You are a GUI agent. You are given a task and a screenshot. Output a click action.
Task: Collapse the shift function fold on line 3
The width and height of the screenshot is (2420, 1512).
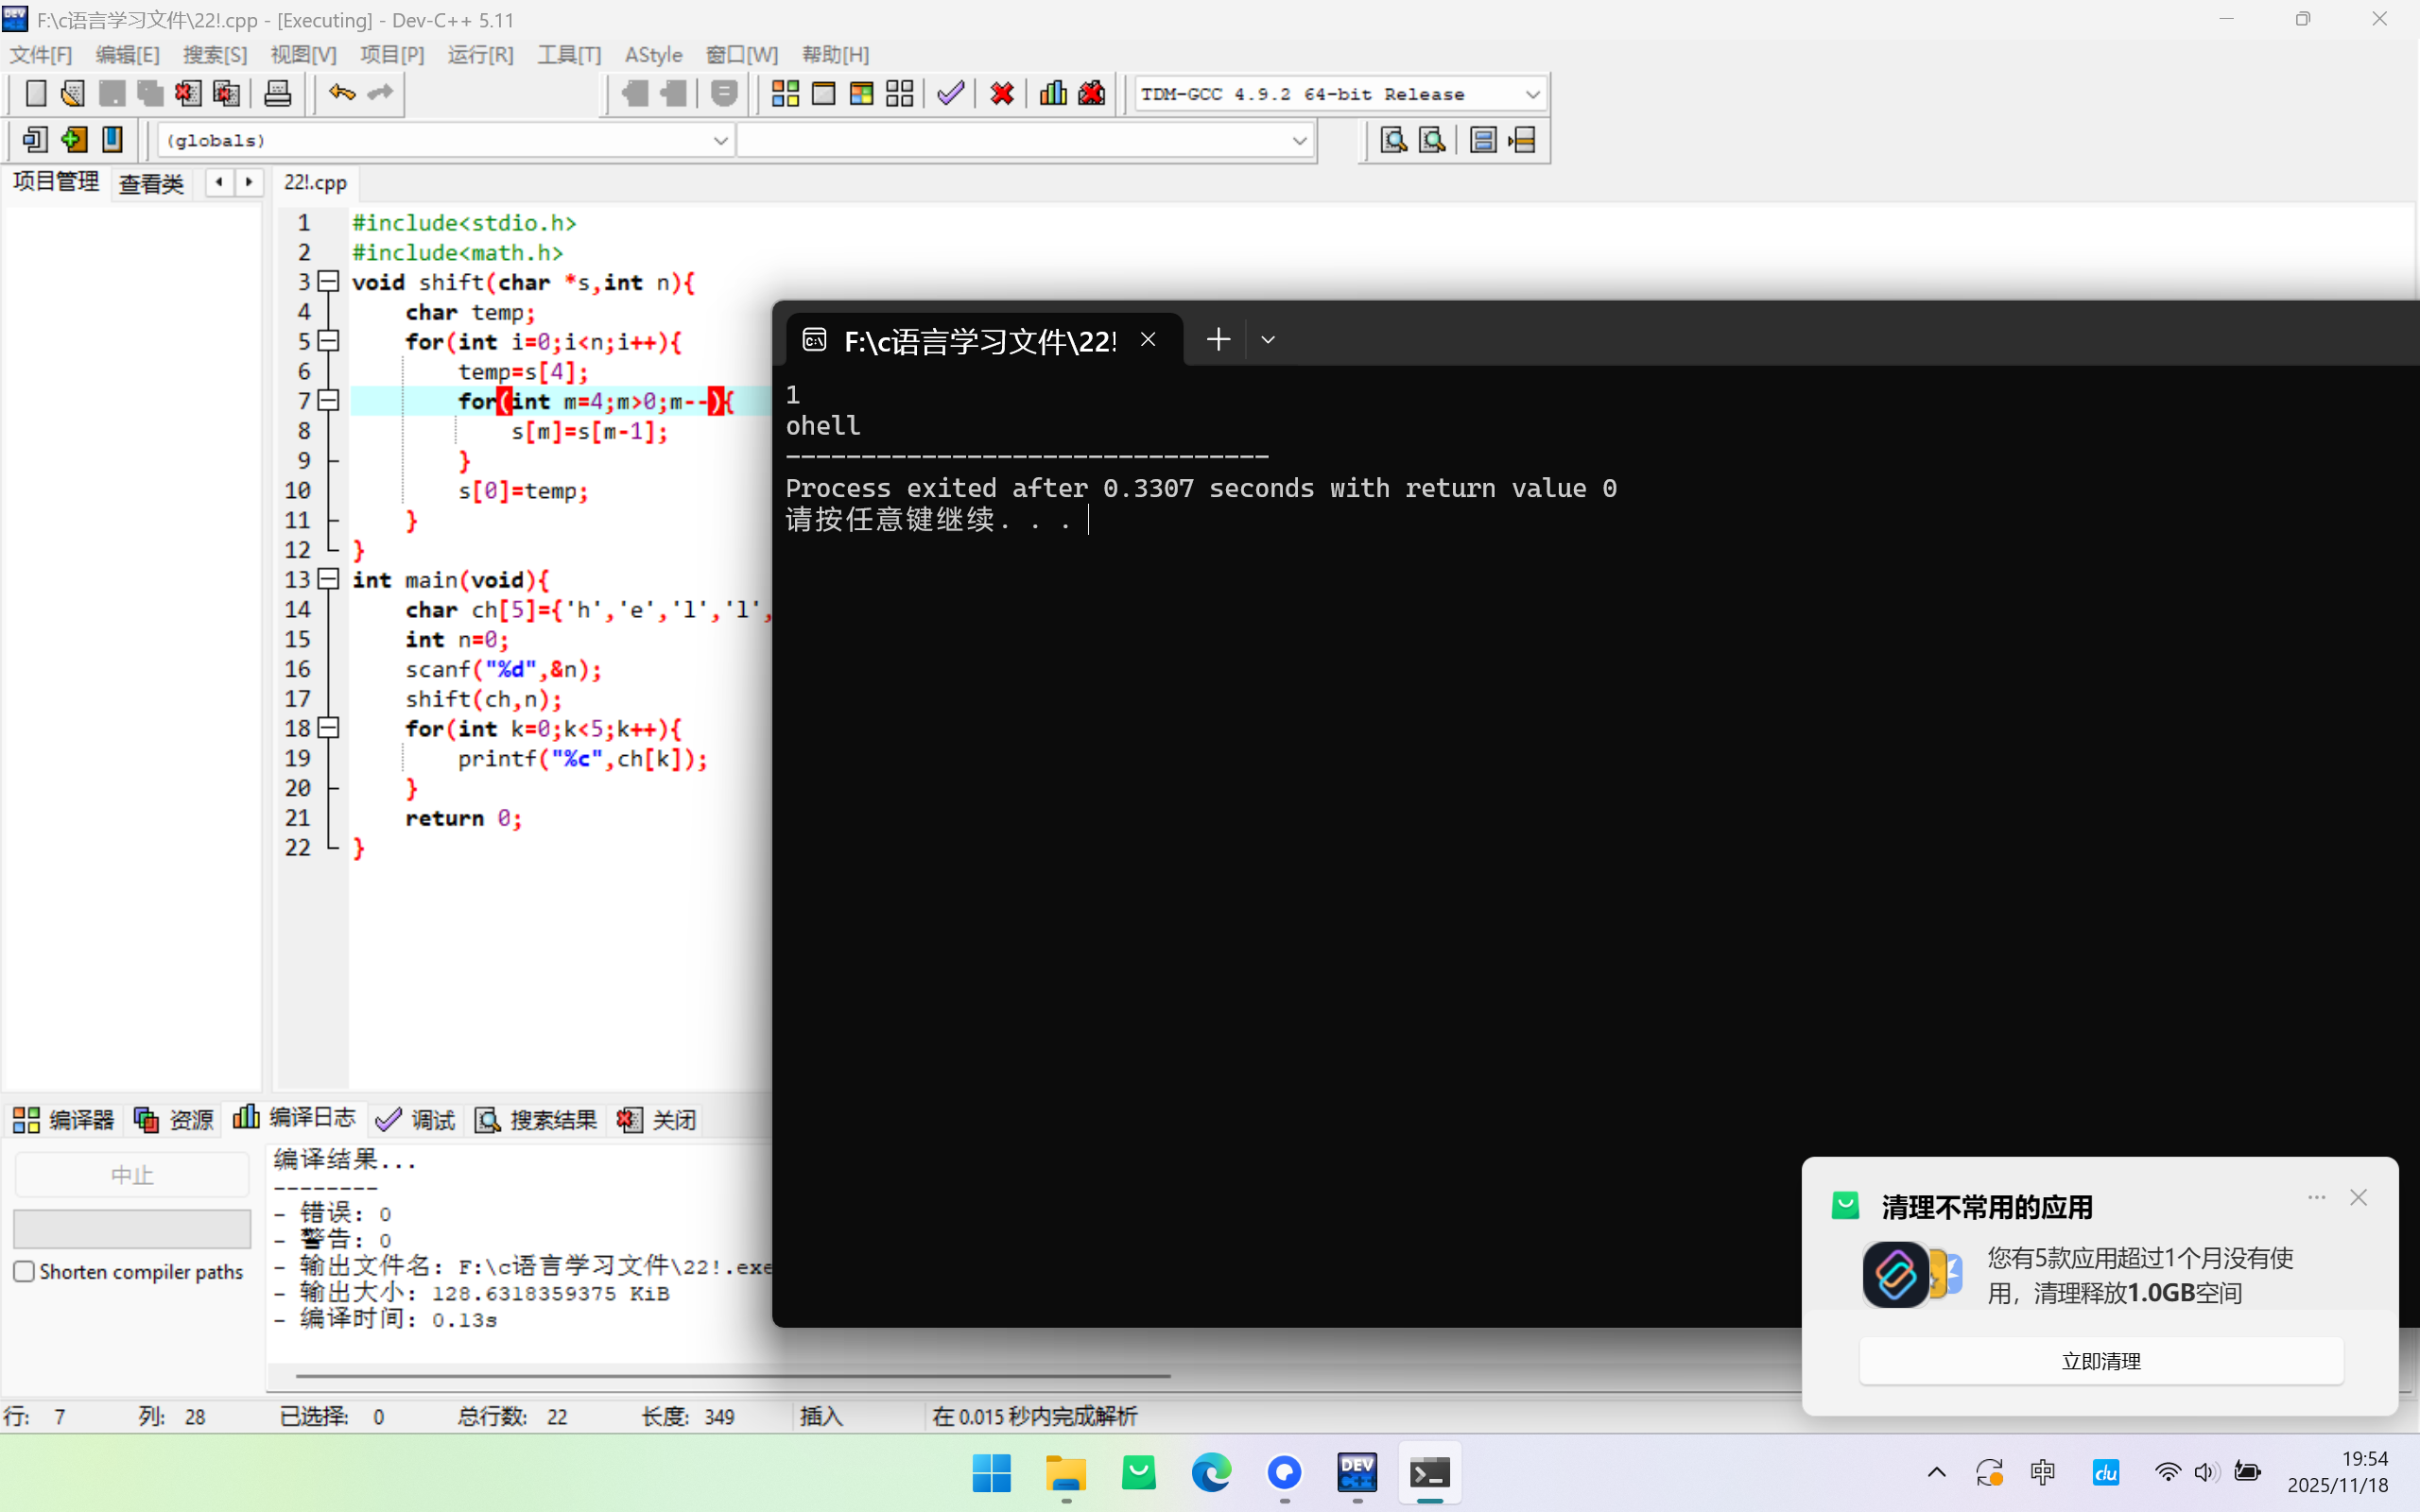coord(328,282)
